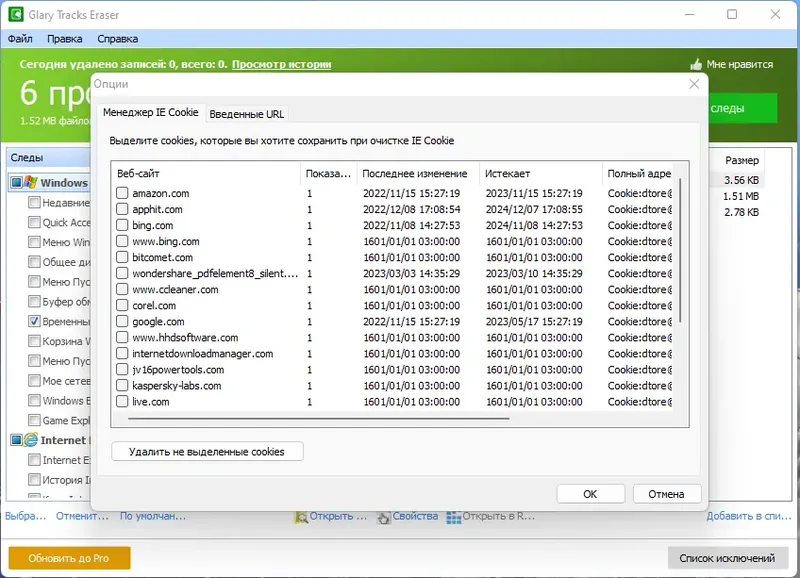The width and height of the screenshot is (800, 578).
Task: Click the Glary Tracks Eraser app icon
Action: (16, 14)
